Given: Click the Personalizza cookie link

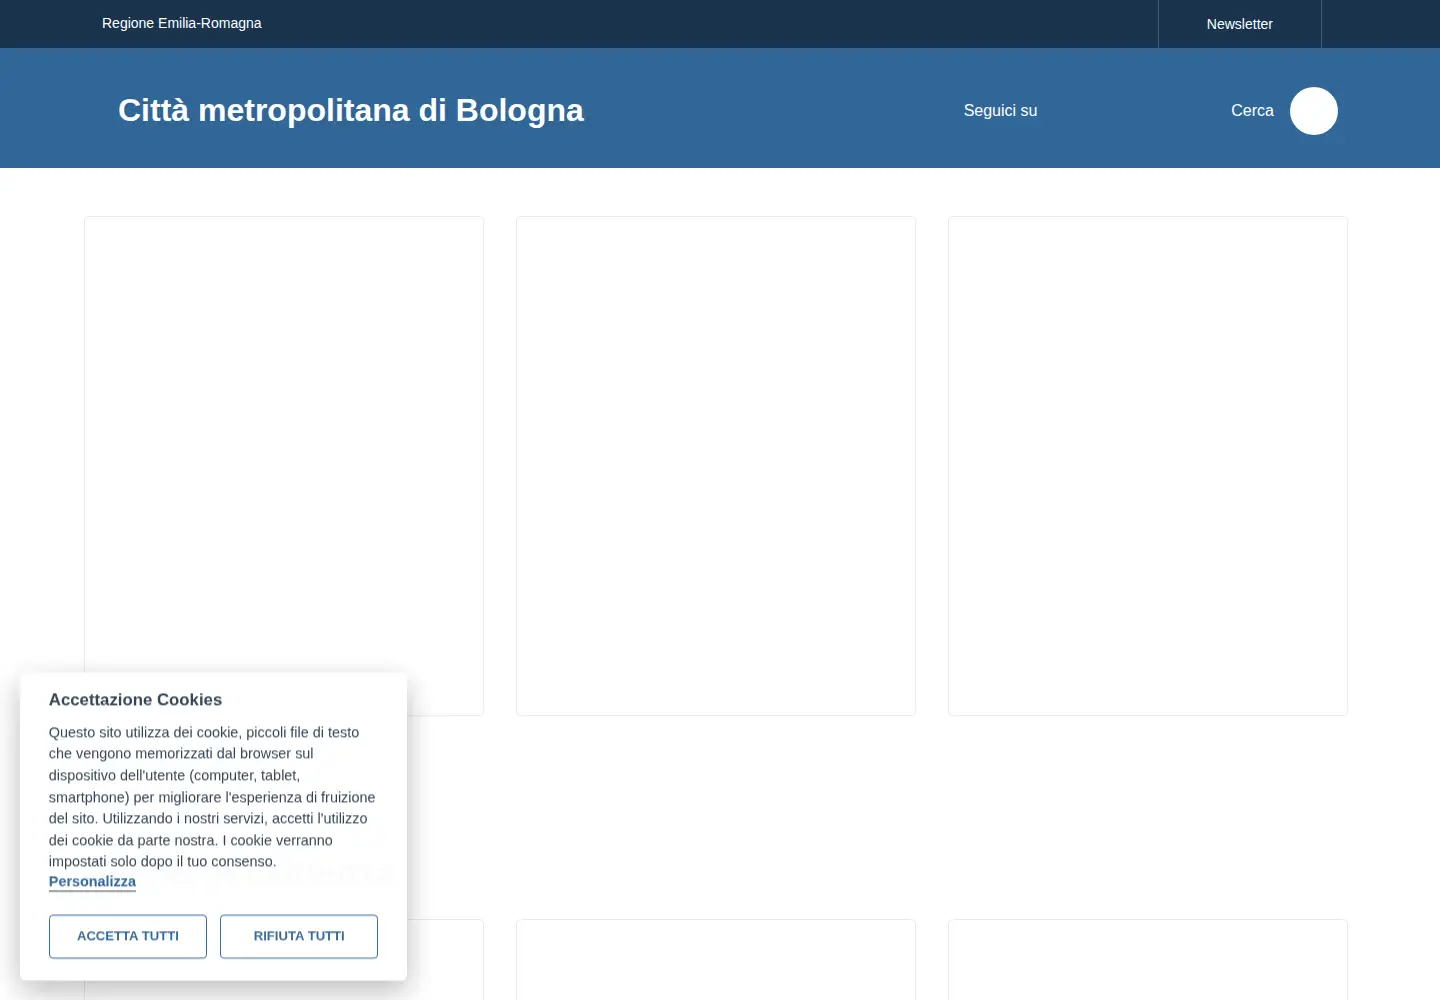Looking at the screenshot, I should (x=92, y=882).
